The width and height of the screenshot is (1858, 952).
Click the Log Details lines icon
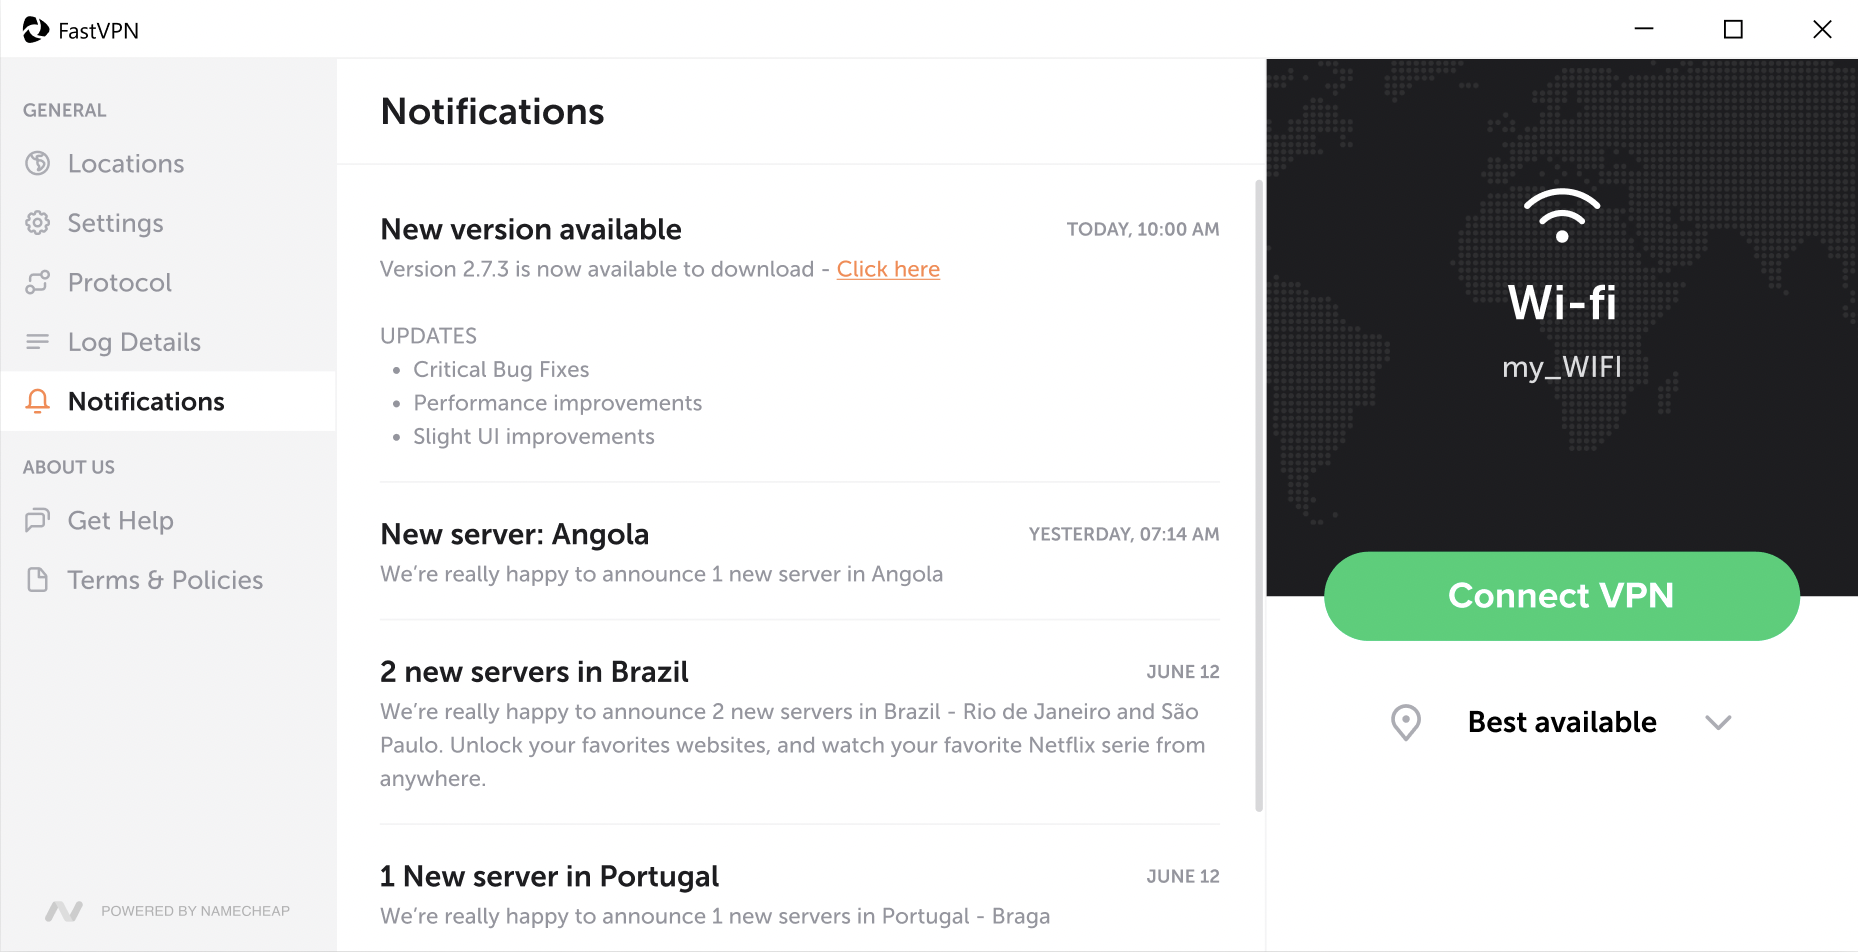pyautogui.click(x=38, y=342)
